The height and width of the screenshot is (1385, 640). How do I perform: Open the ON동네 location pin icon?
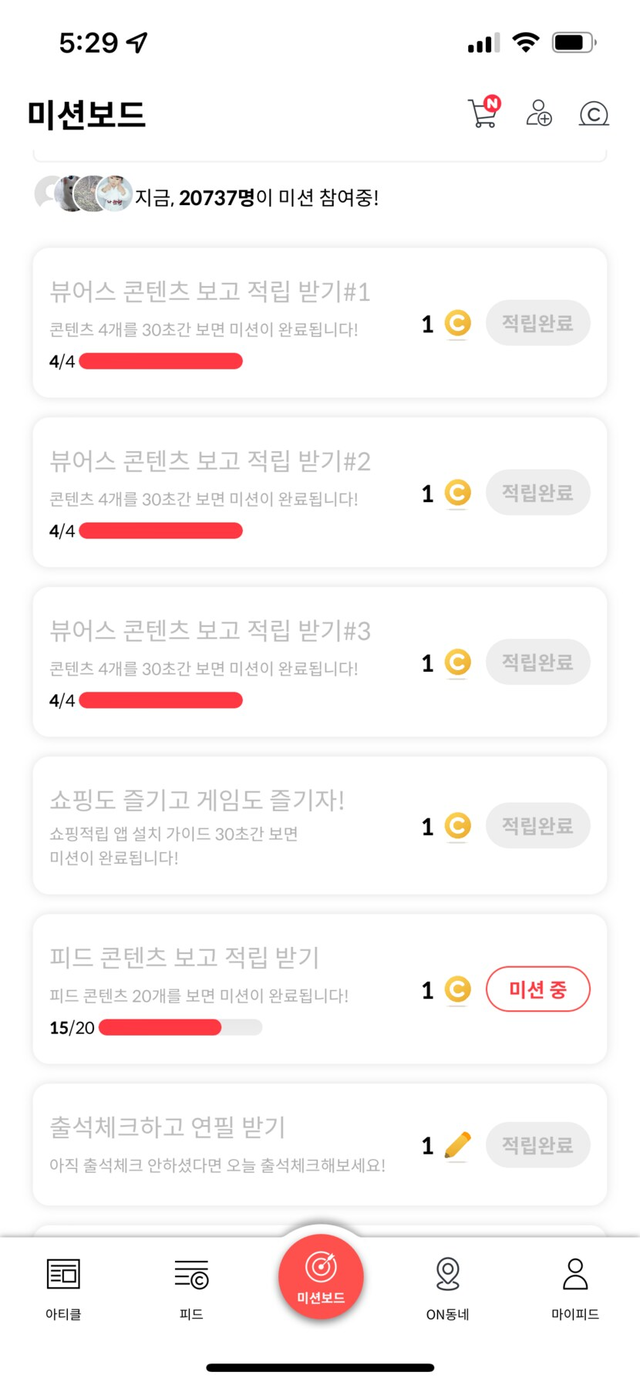point(448,1273)
